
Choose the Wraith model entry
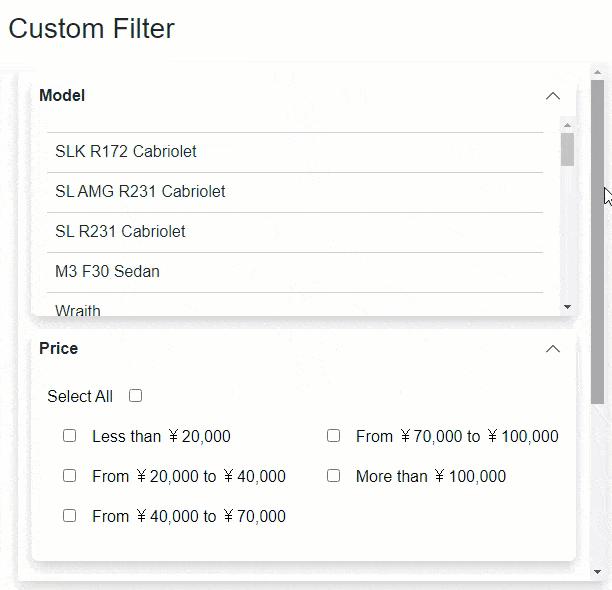(x=295, y=305)
